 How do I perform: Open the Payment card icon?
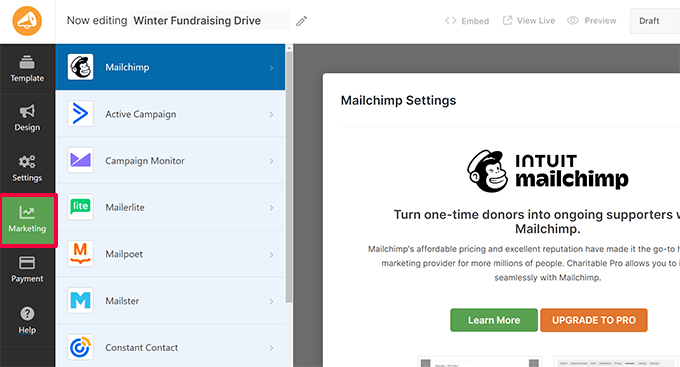pos(27,263)
